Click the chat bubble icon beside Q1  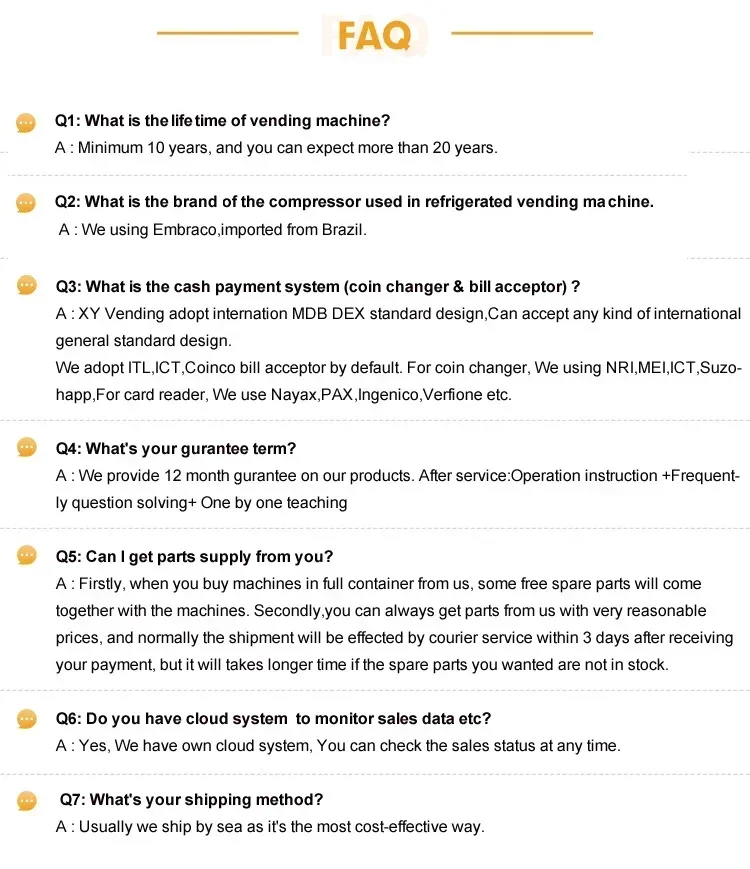tap(26, 122)
